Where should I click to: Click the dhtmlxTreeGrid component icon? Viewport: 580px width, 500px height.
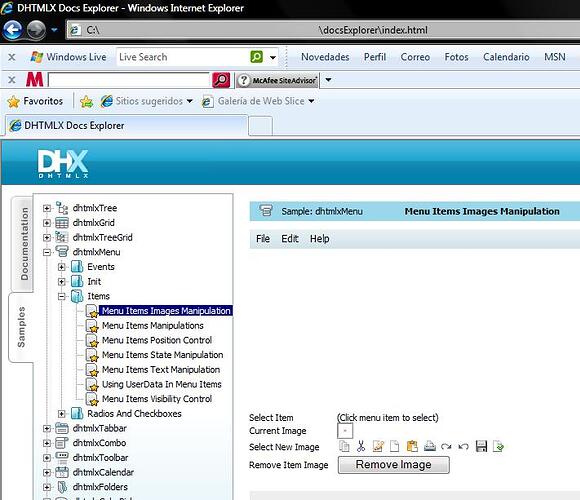coord(62,237)
